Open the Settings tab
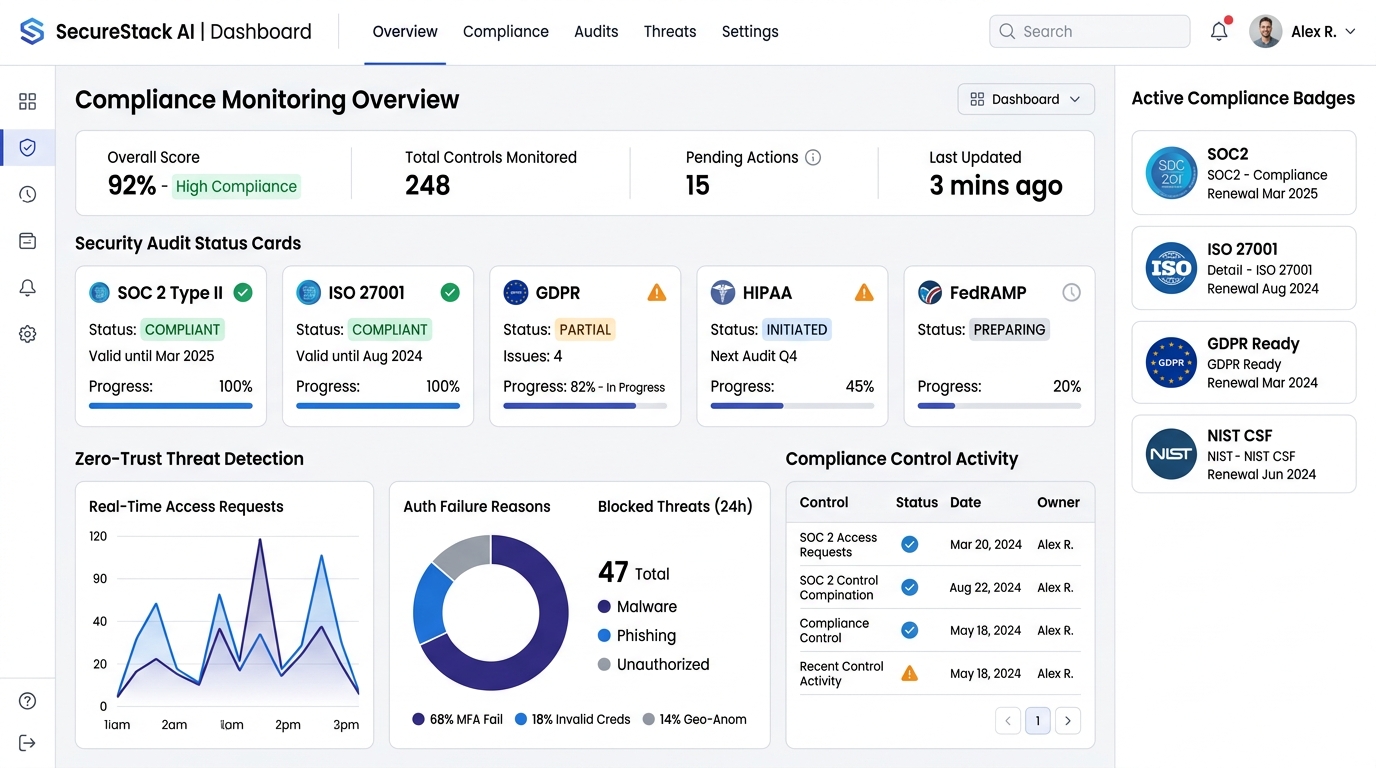Viewport: 1376px width, 768px height. tap(750, 31)
